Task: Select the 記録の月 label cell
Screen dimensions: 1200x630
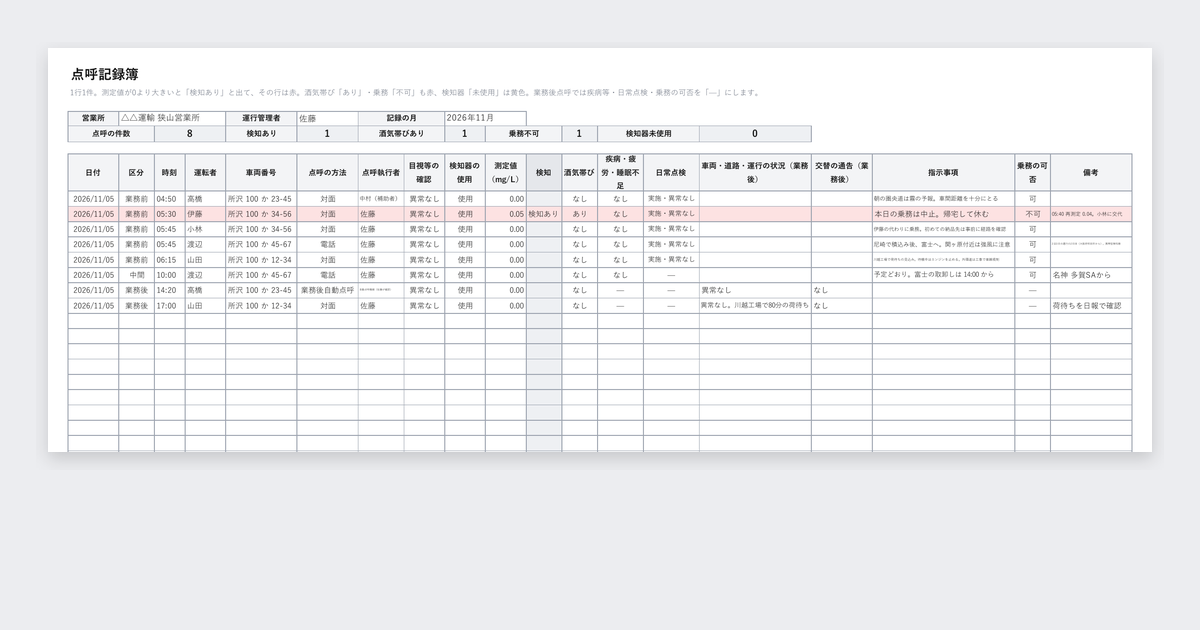Action: tap(401, 118)
